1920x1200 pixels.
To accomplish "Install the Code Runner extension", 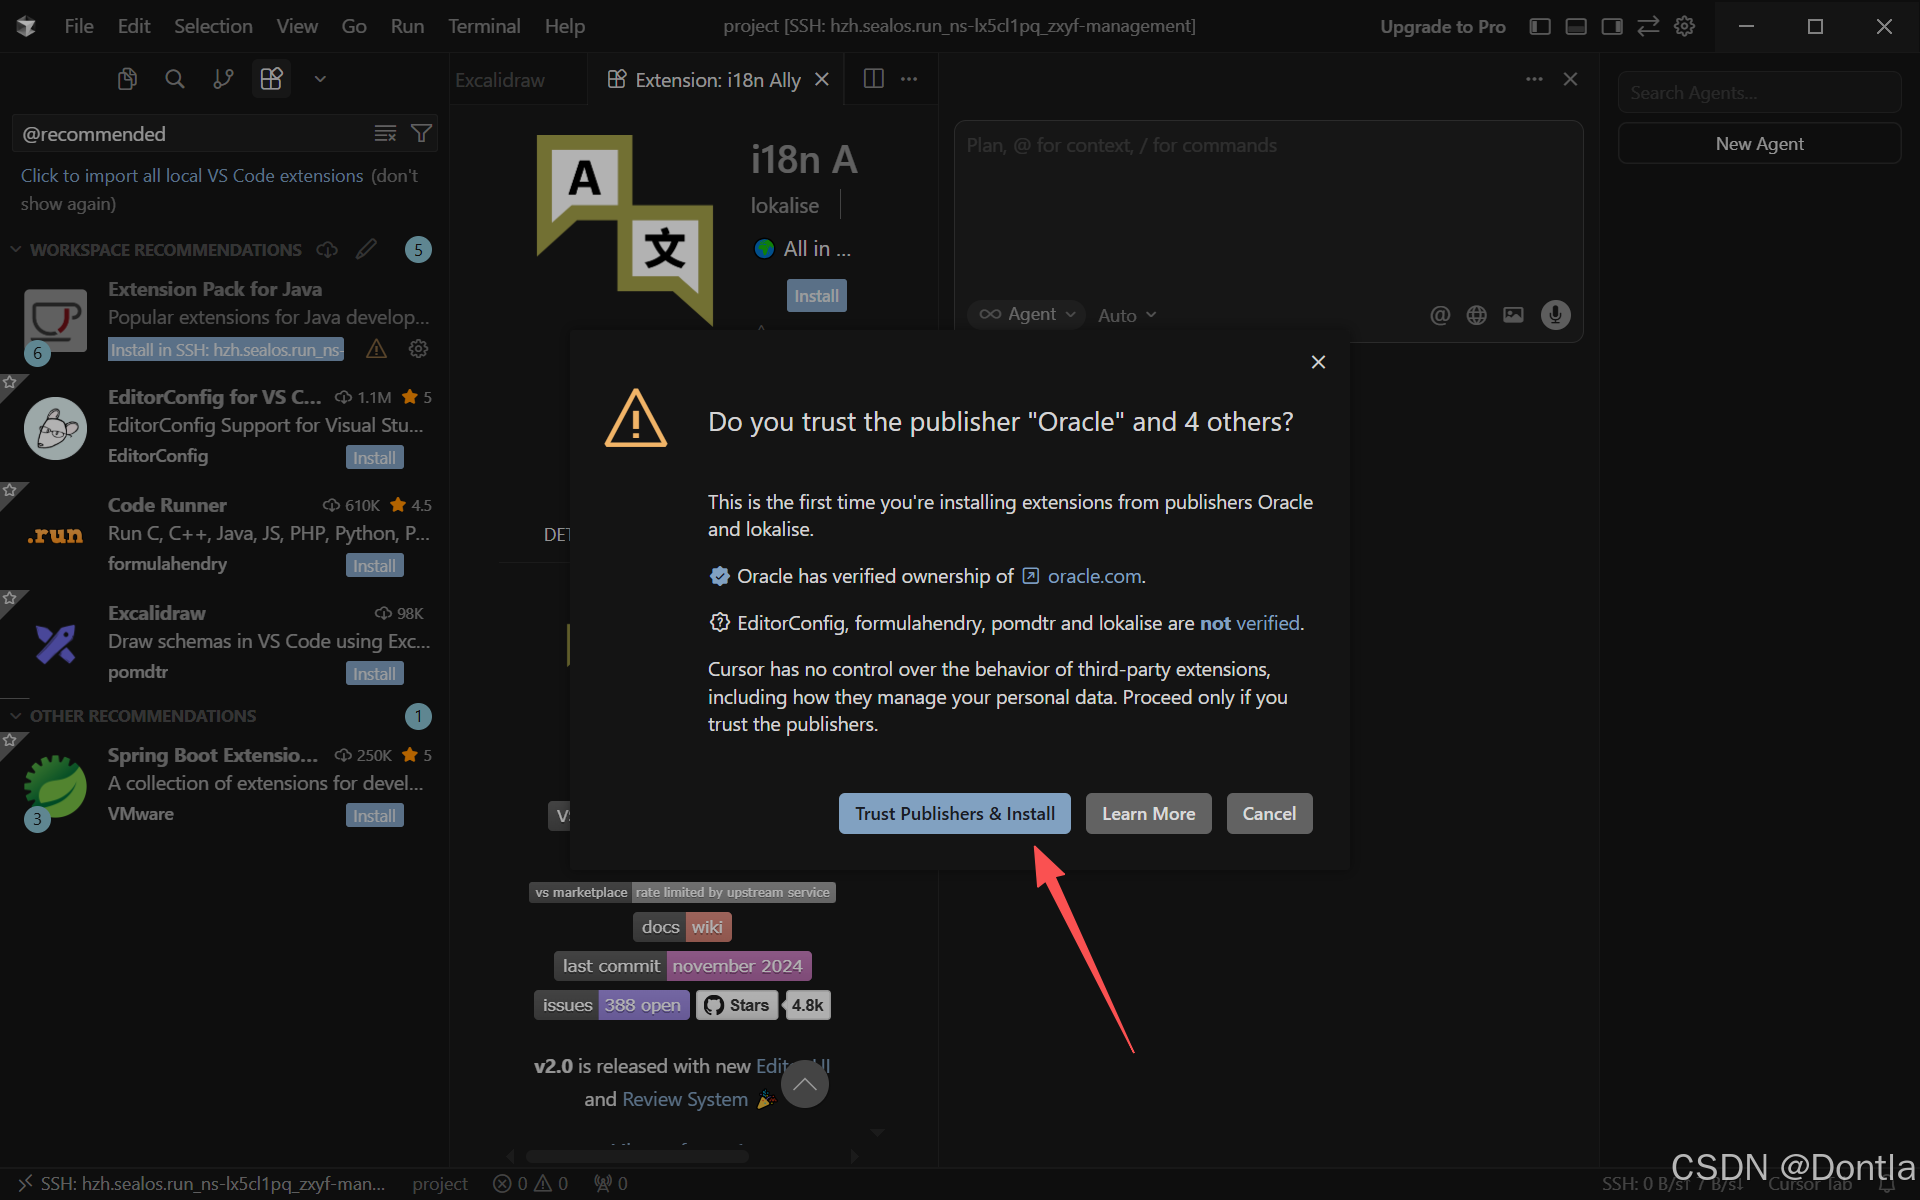I will pyautogui.click(x=375, y=566).
